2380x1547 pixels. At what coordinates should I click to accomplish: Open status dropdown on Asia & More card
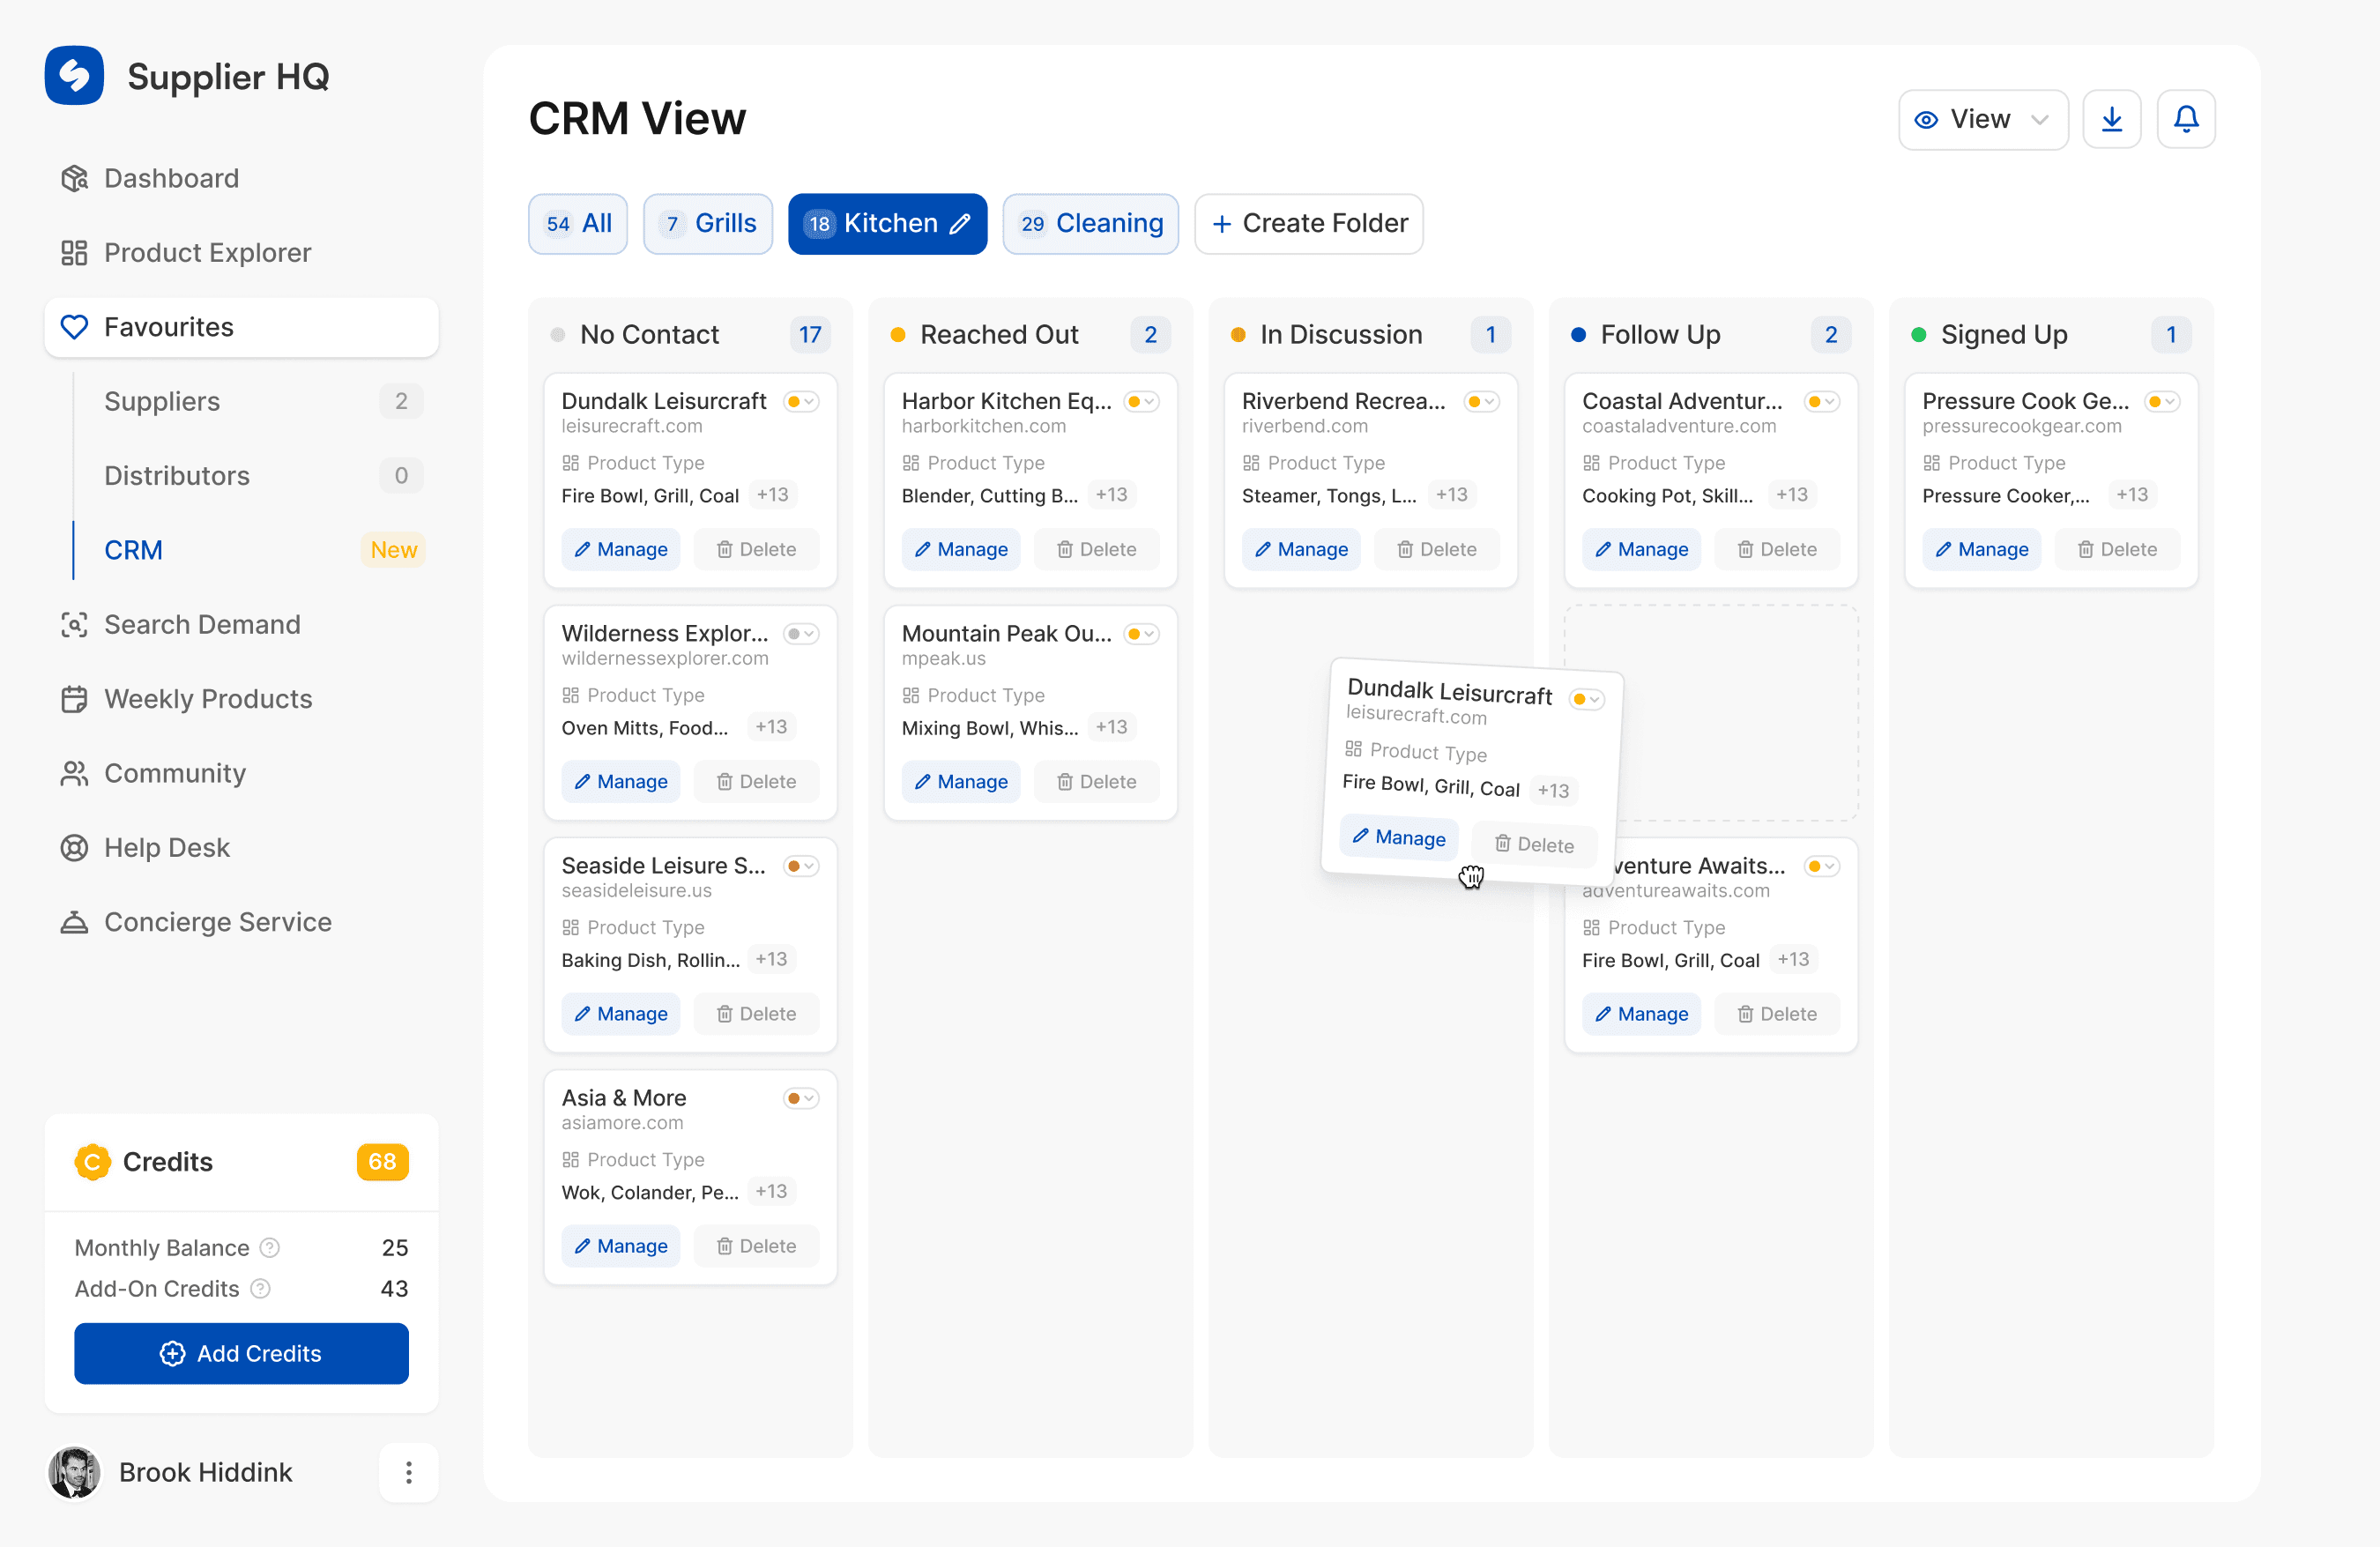coord(801,1098)
